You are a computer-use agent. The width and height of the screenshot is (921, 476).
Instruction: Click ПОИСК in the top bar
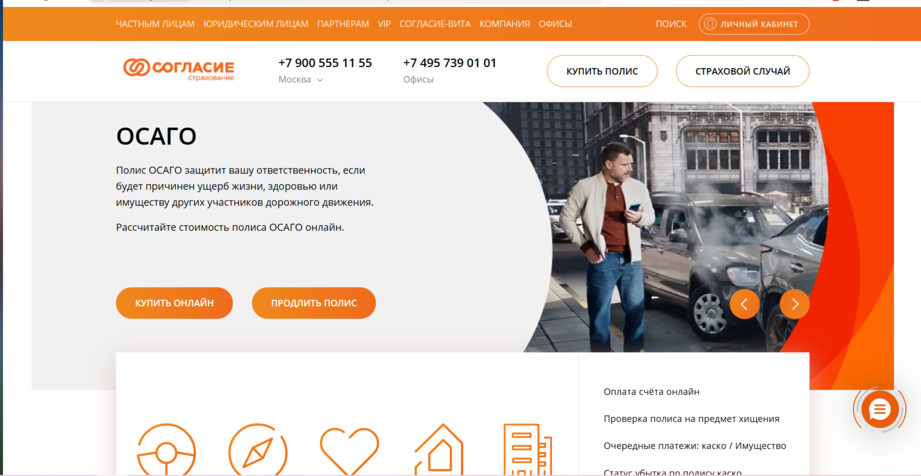point(671,24)
